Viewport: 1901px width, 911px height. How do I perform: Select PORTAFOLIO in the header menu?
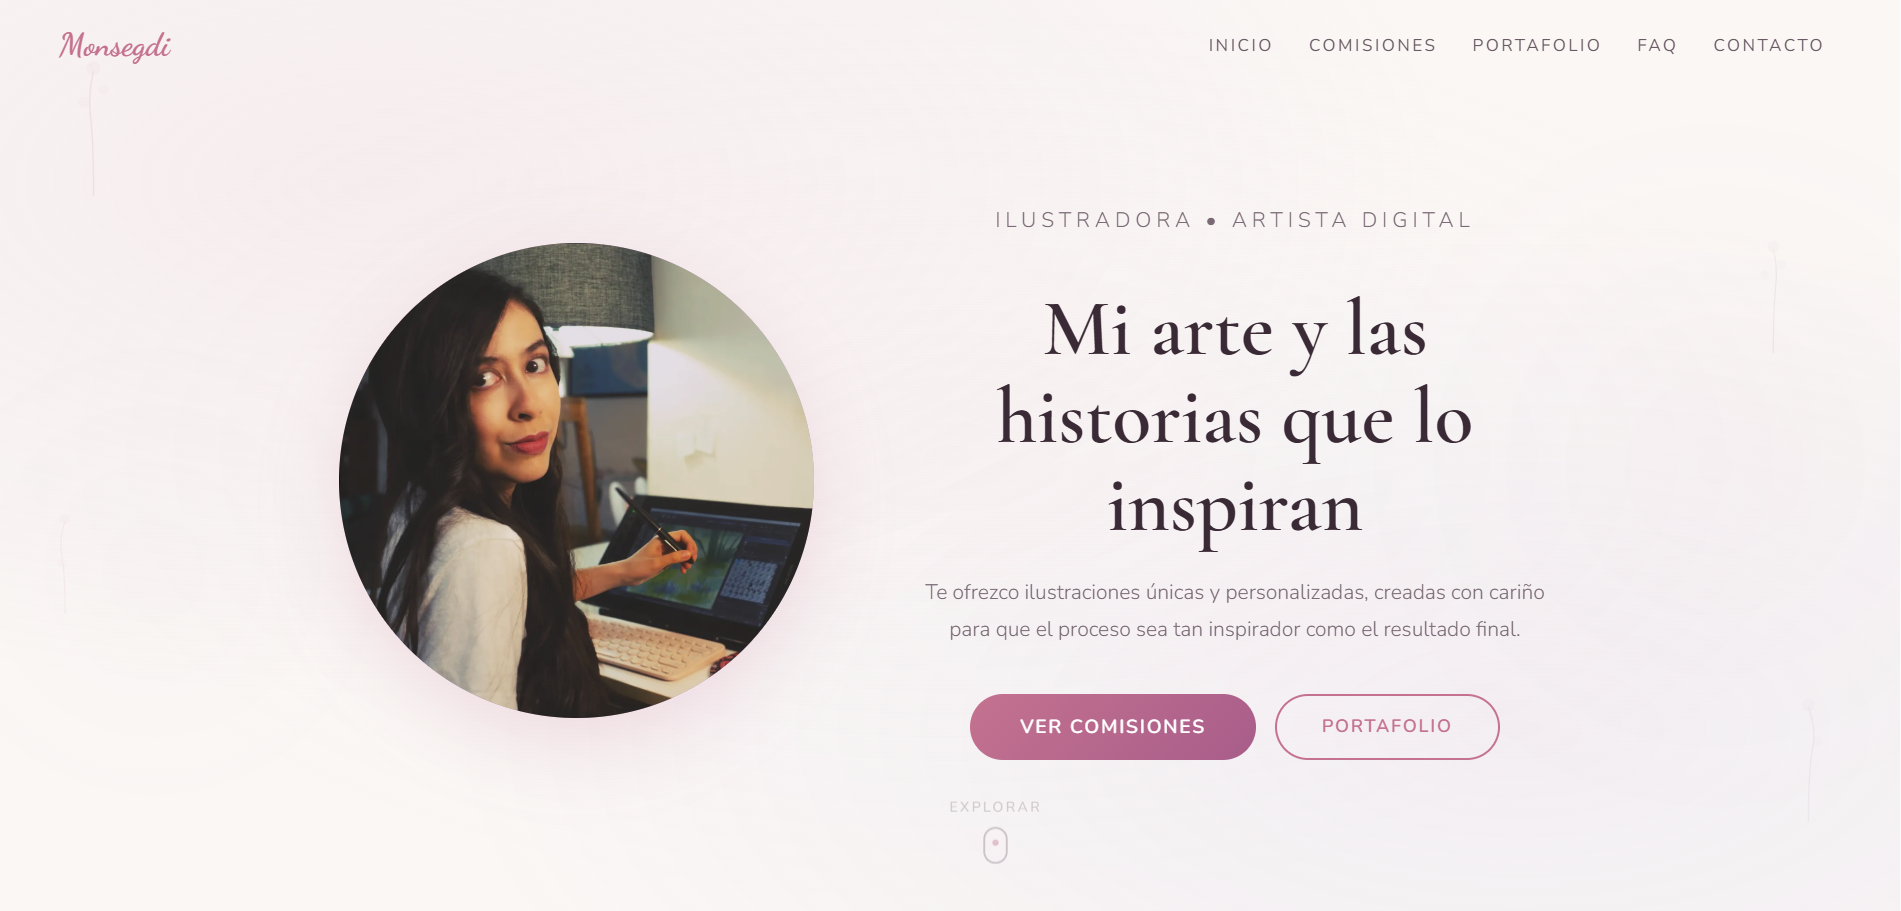1536,45
